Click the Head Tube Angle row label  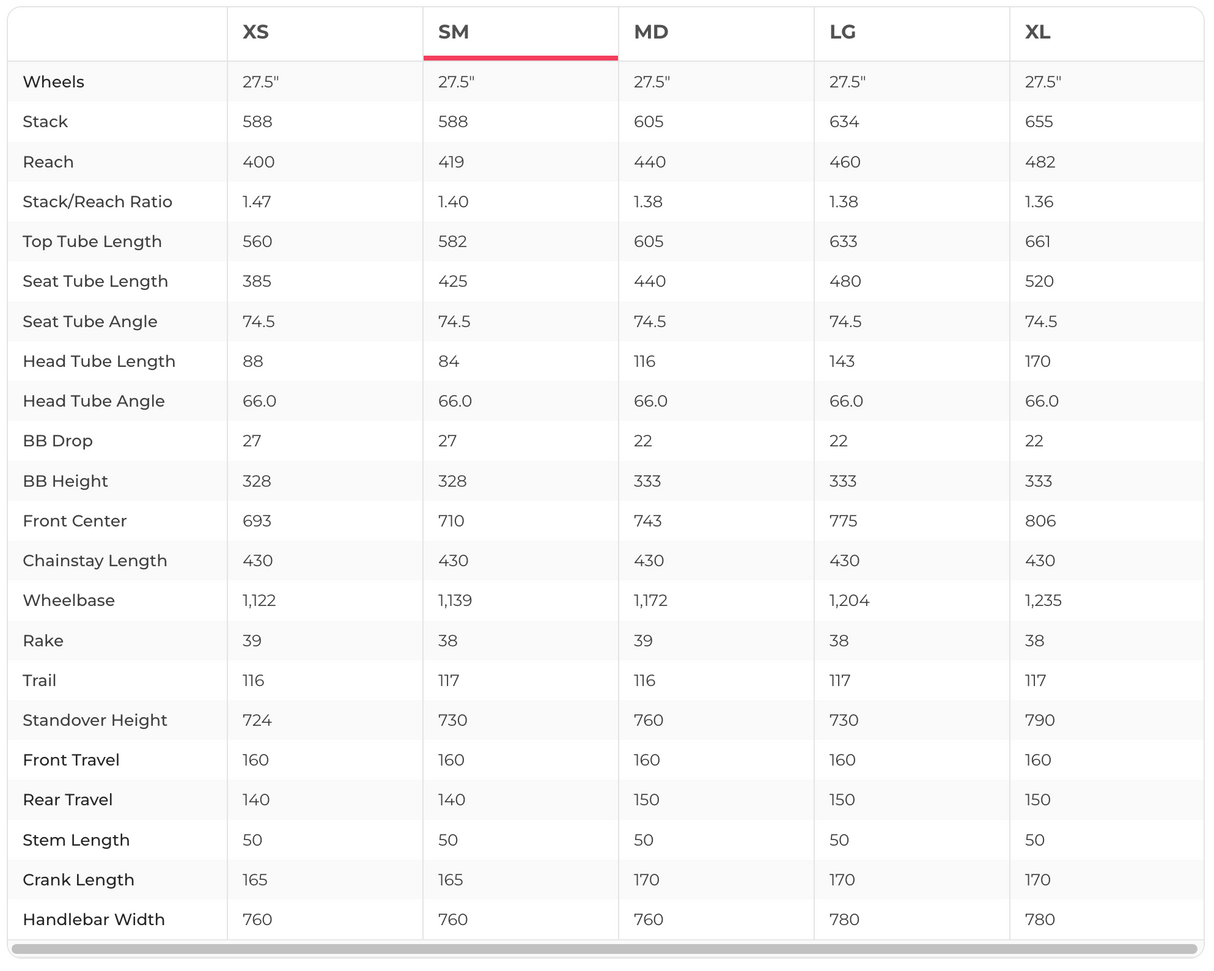(93, 402)
